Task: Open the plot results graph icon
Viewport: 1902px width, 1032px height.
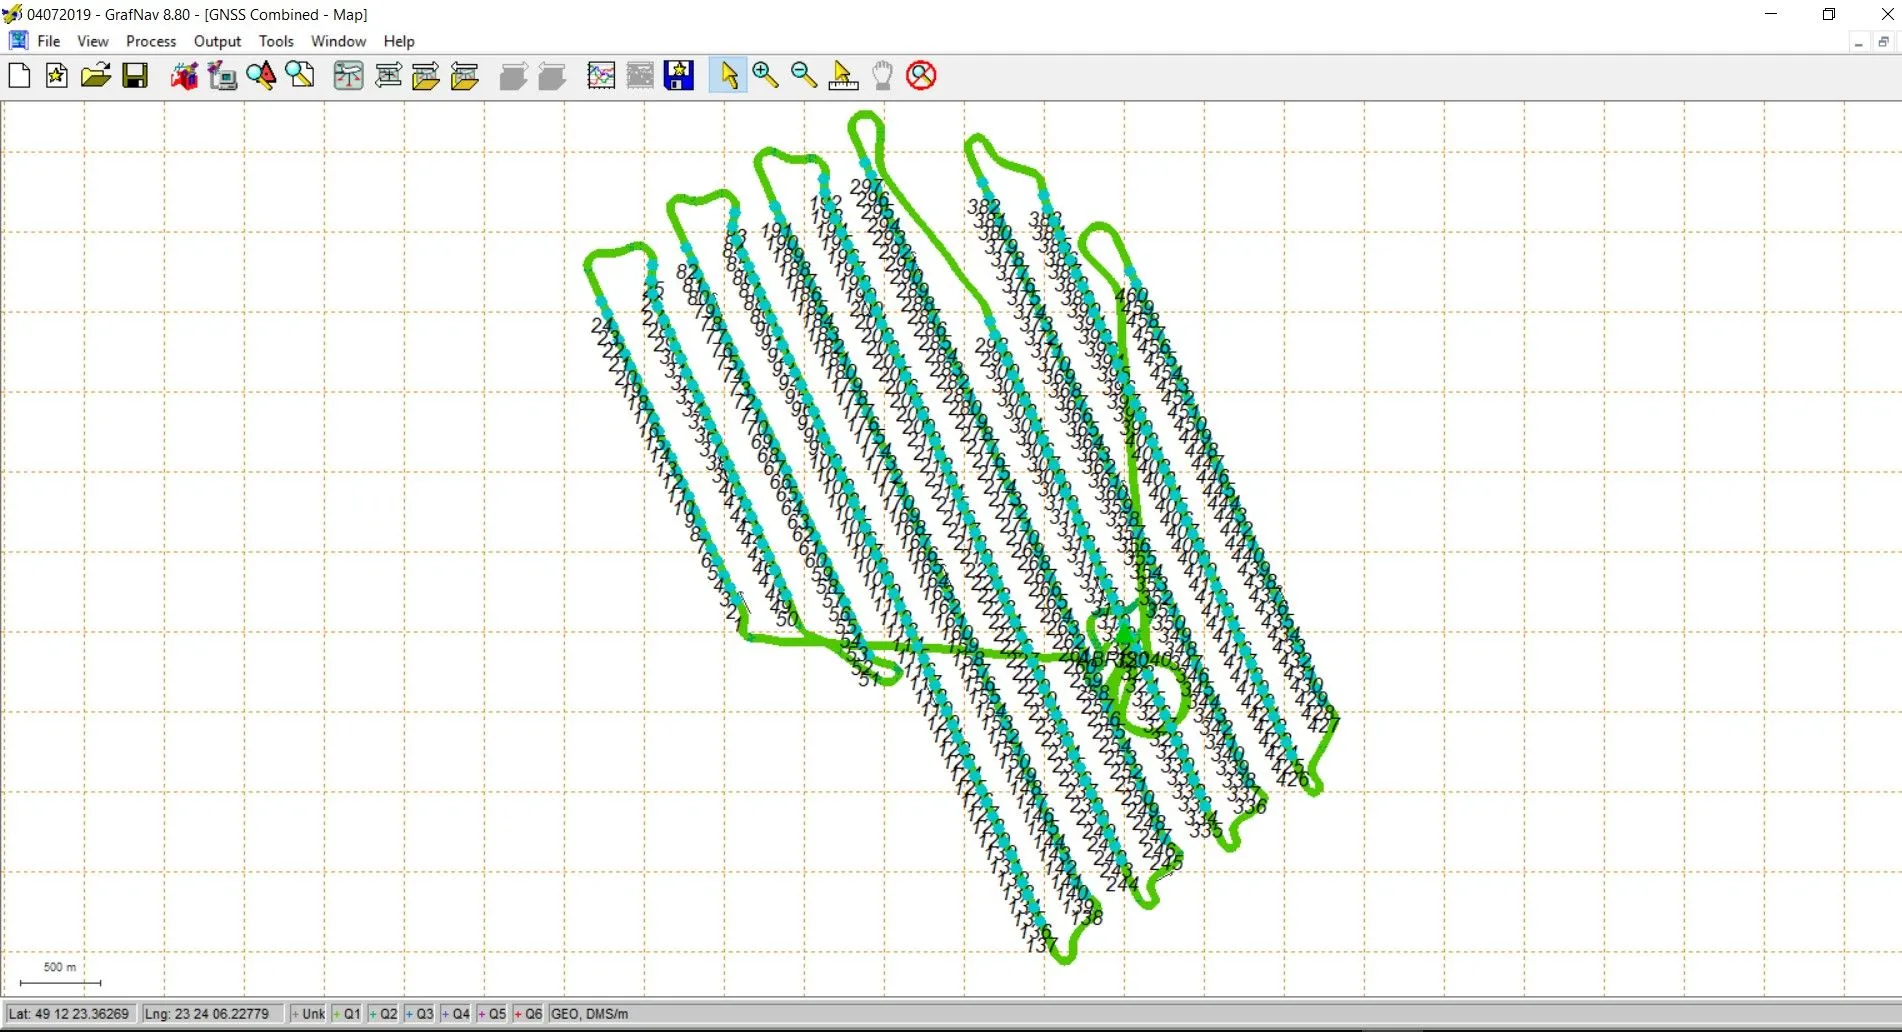Action: pyautogui.click(x=601, y=76)
